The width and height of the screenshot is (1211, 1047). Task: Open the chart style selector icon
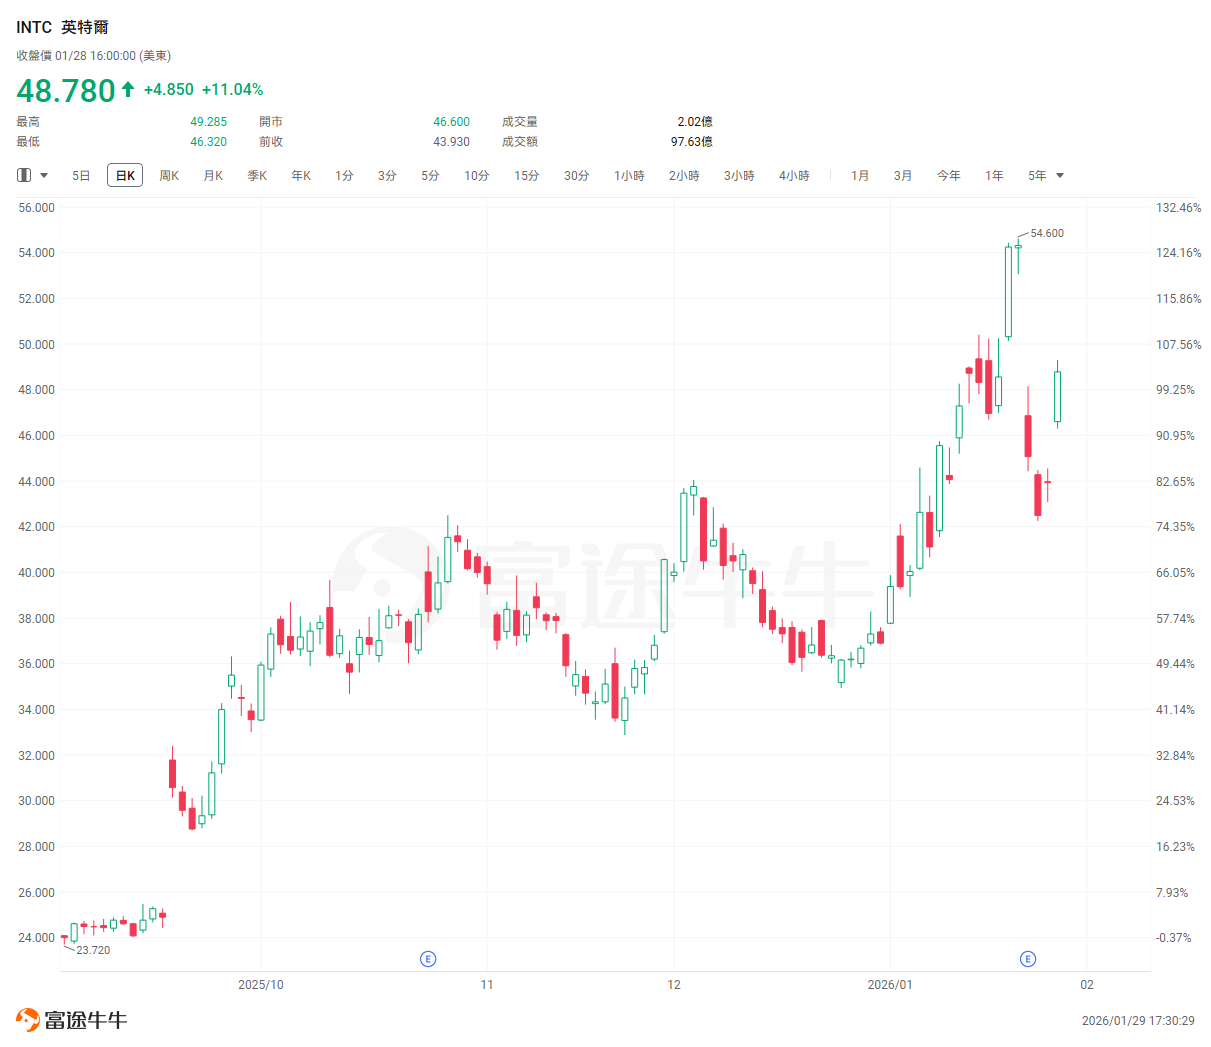[22, 175]
